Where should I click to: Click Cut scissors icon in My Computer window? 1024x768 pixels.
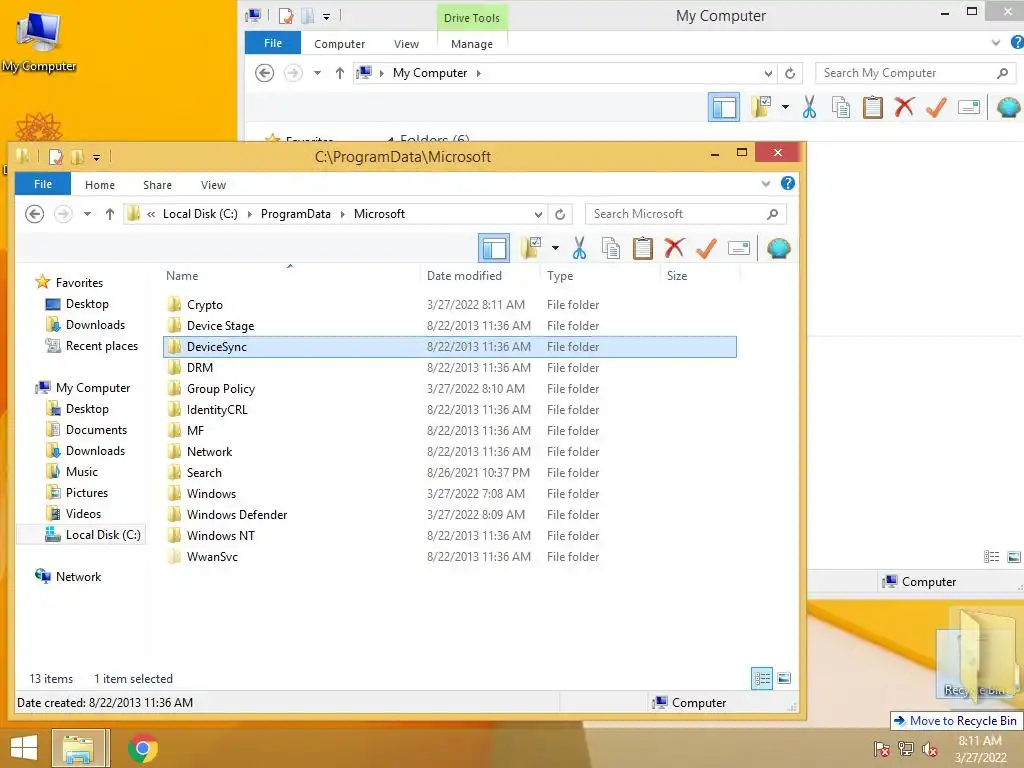(x=809, y=107)
